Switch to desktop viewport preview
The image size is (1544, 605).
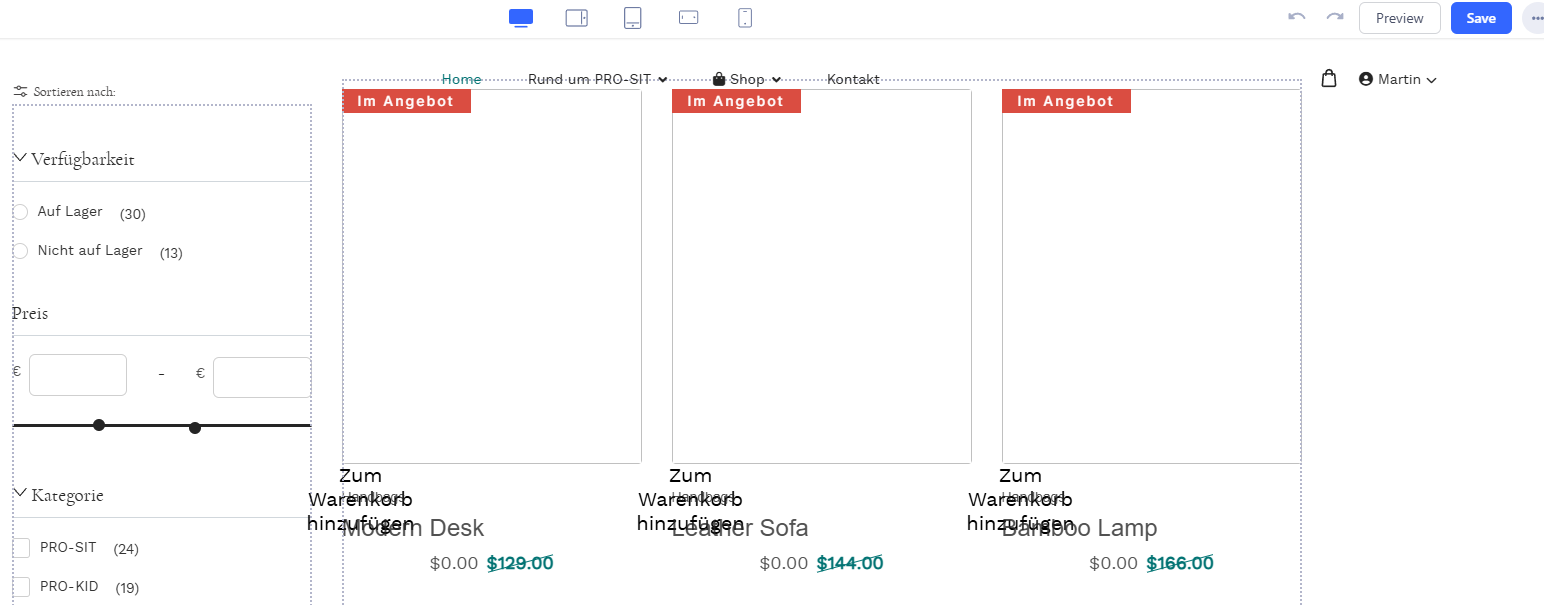click(521, 18)
